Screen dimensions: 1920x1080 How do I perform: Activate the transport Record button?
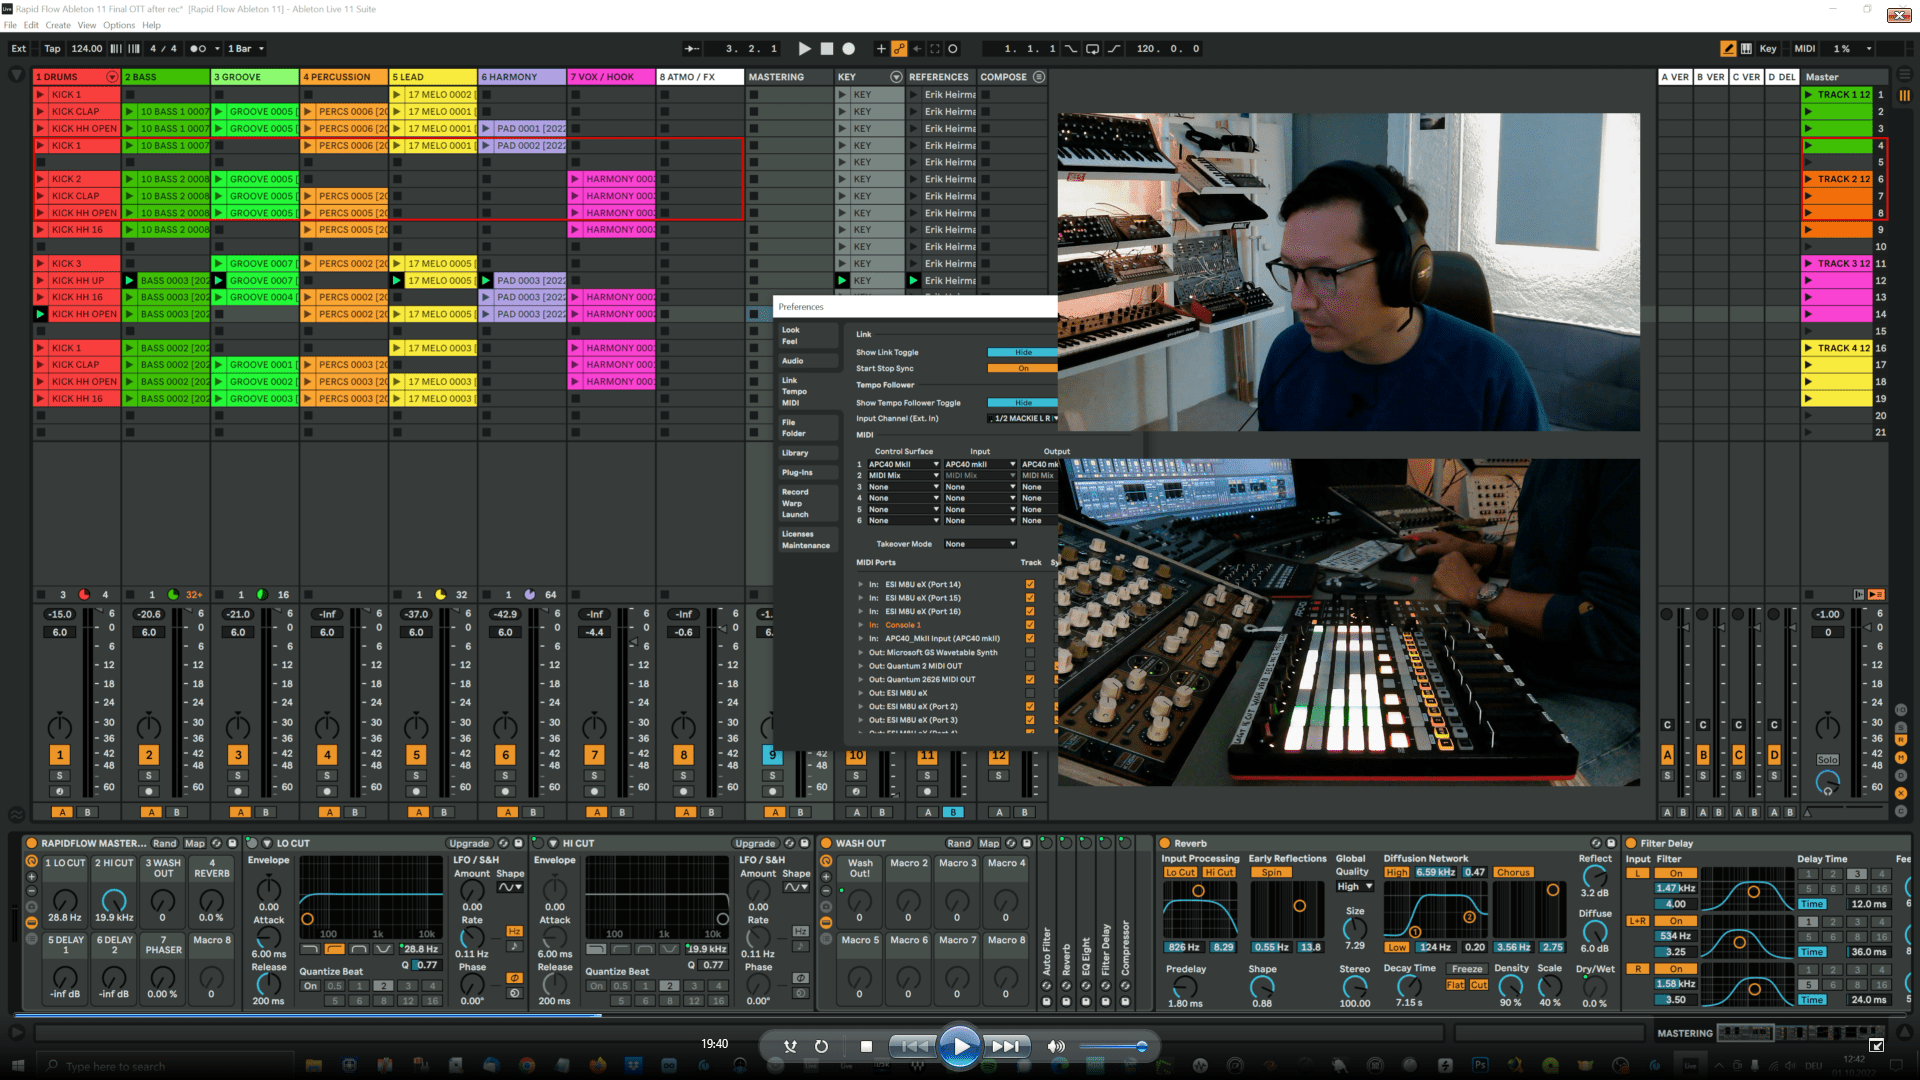pyautogui.click(x=847, y=48)
